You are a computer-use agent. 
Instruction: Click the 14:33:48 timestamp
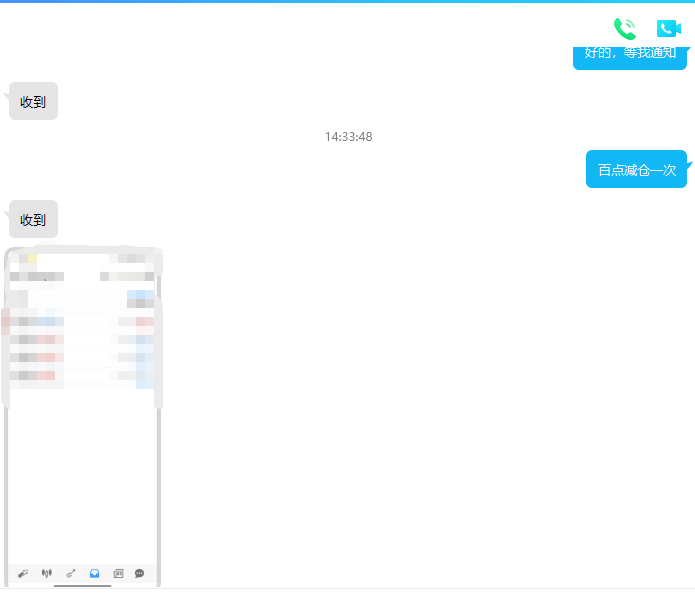pyautogui.click(x=348, y=137)
